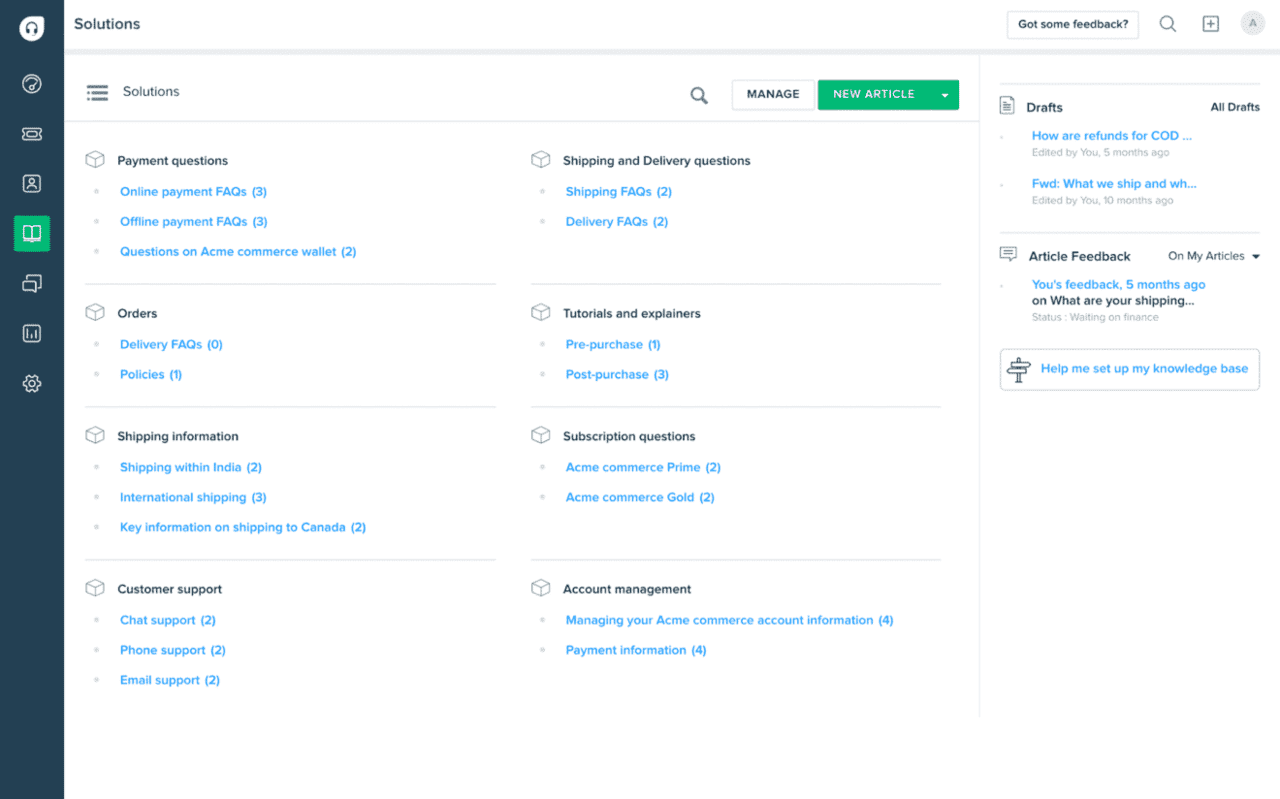Open the Reports chart icon in sidebar

32,334
